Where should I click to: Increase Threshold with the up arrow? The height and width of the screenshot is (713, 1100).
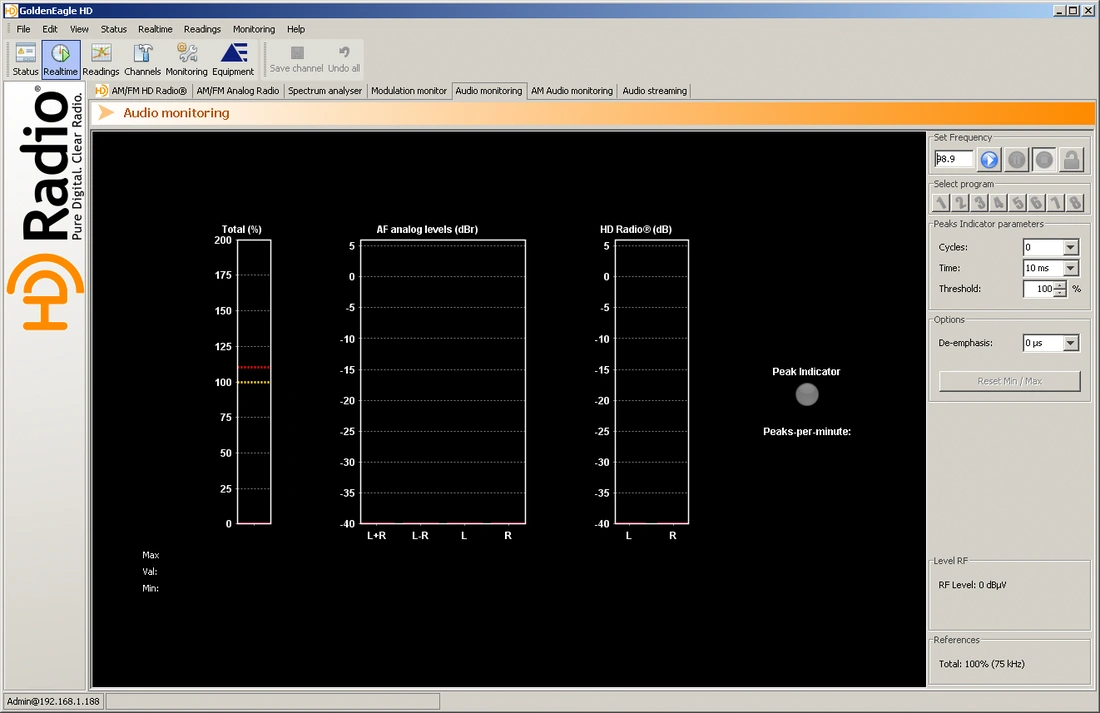point(1060,285)
